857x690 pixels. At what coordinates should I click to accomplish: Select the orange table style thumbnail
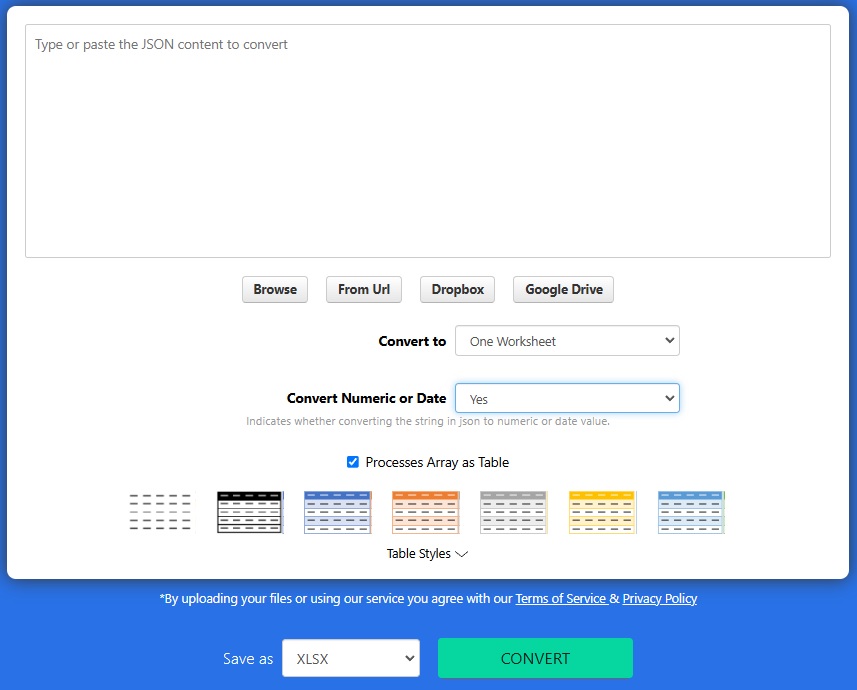point(426,512)
